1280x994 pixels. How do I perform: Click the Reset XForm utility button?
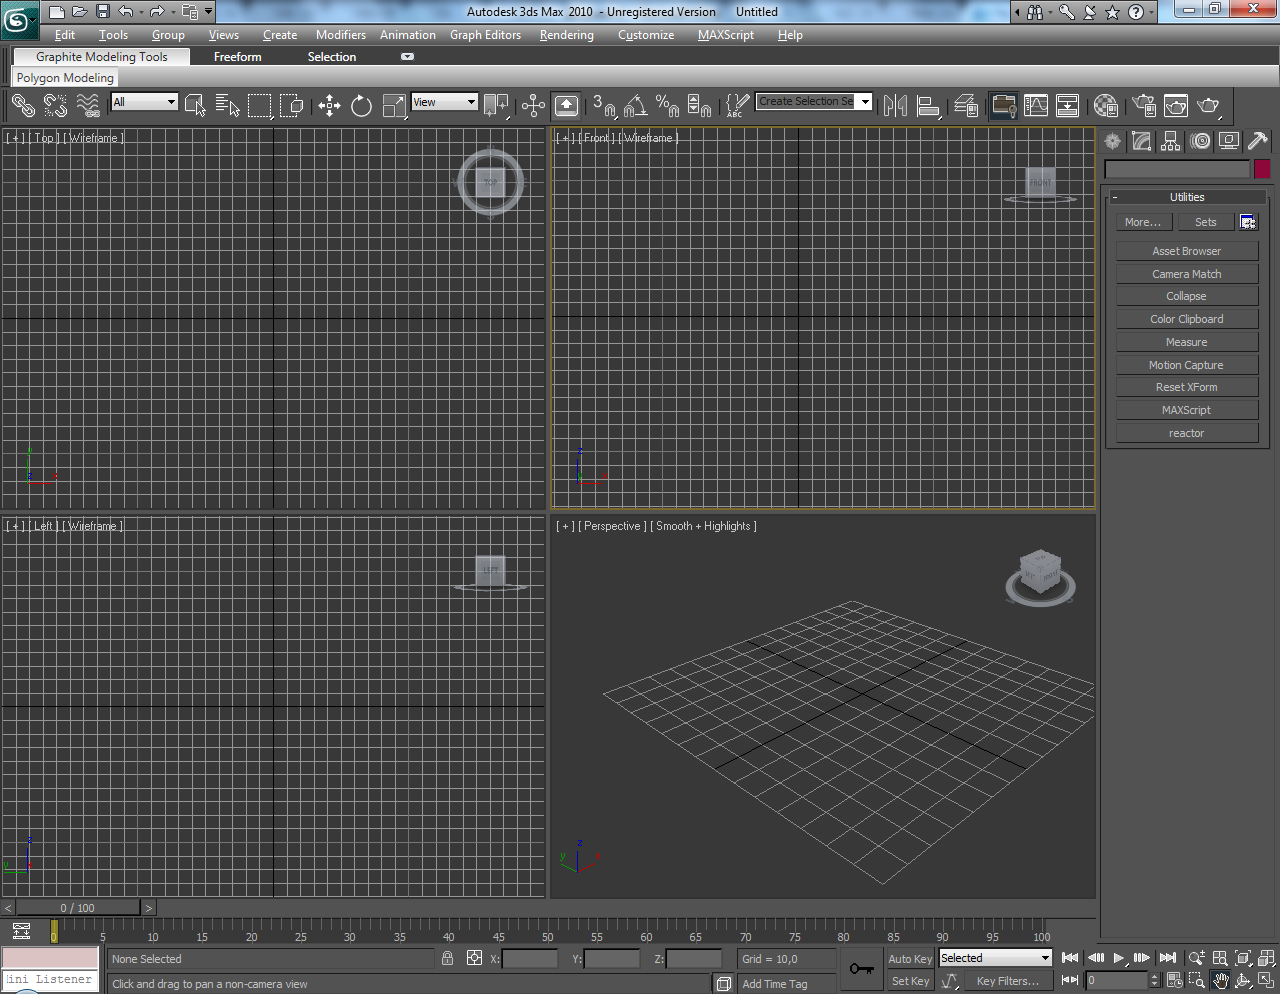coord(1187,387)
